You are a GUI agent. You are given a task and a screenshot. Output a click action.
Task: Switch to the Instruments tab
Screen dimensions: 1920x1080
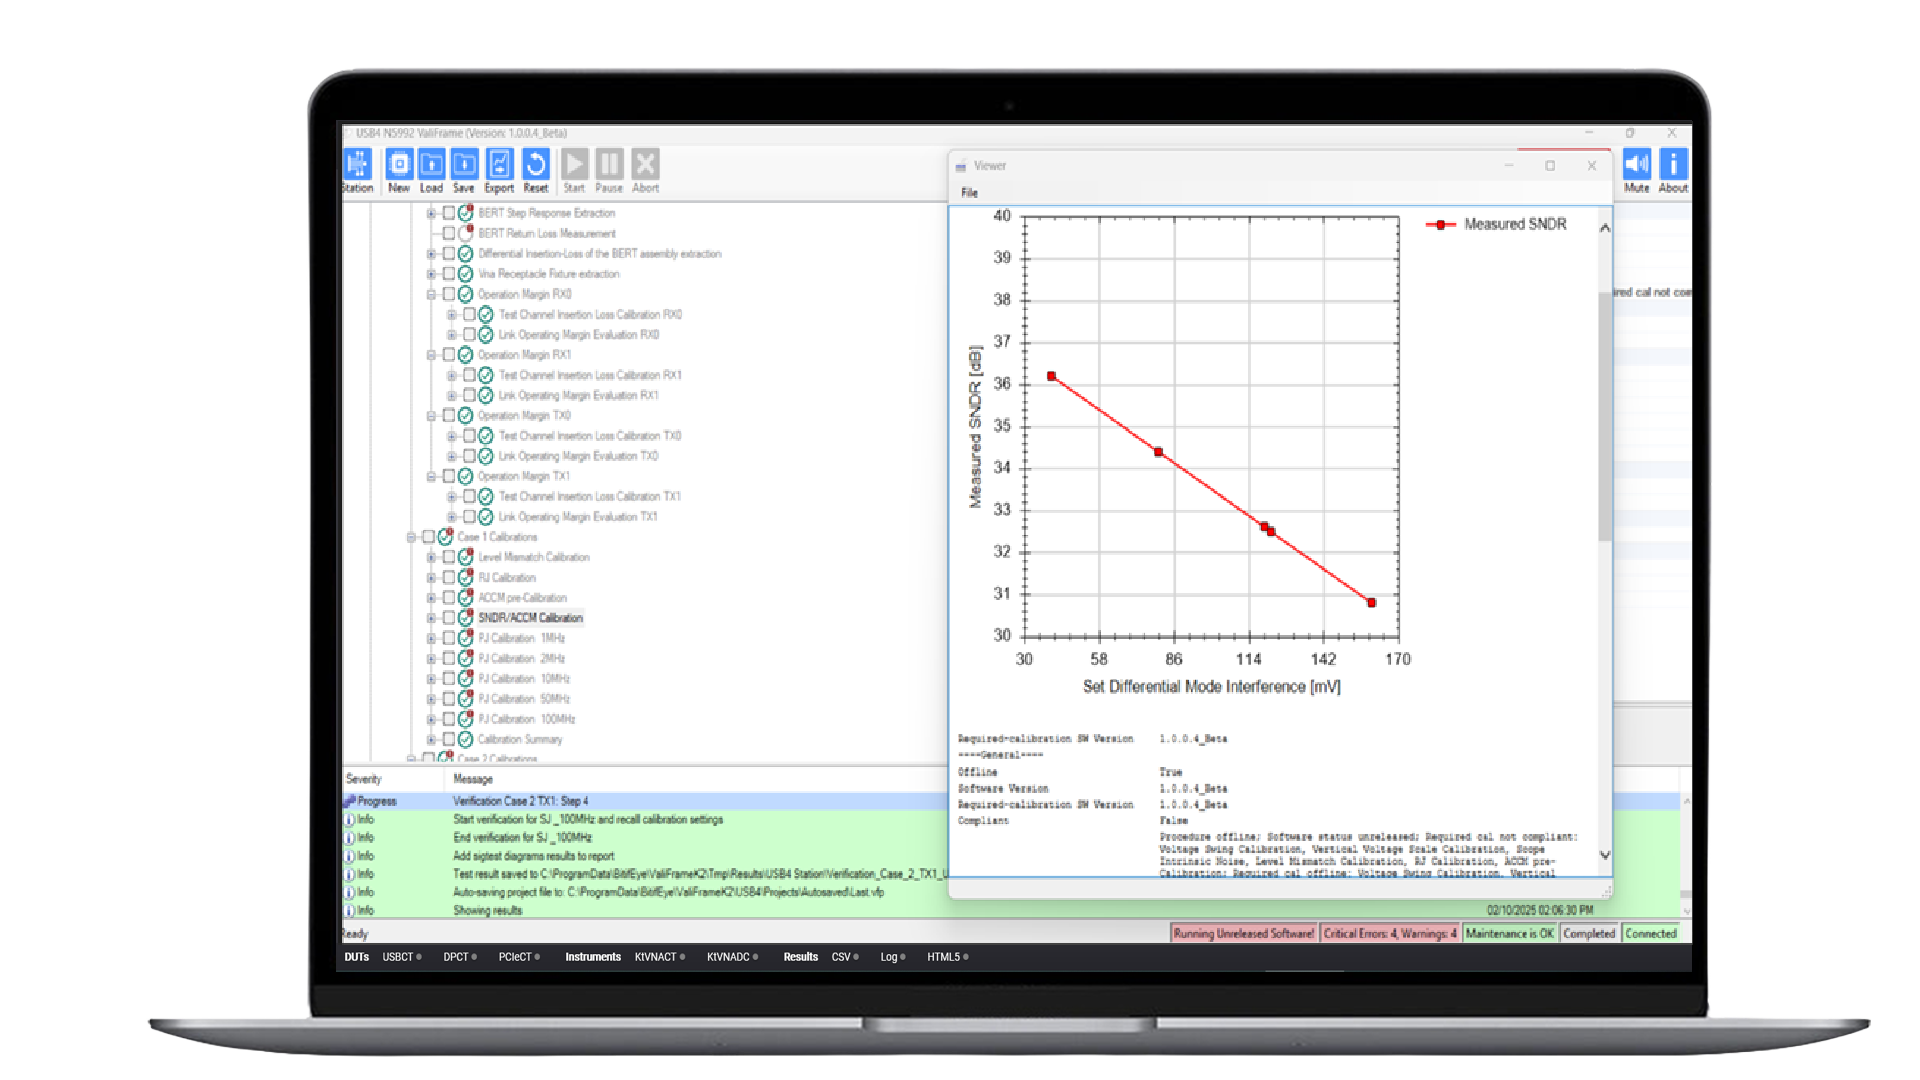coord(592,957)
